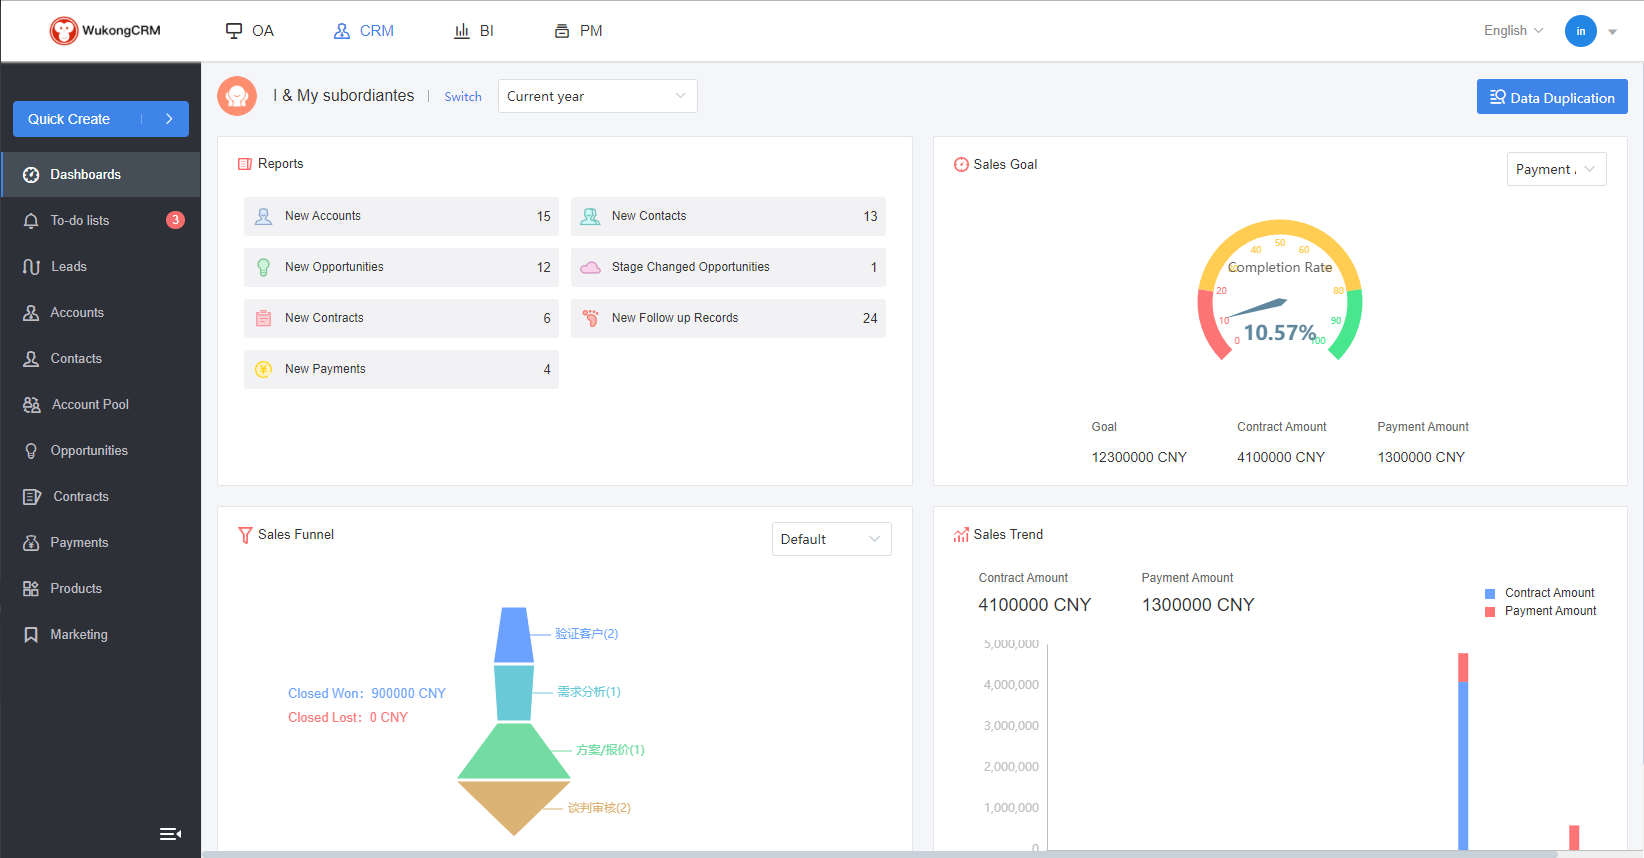Viewport: 1644px width, 858px height.
Task: Click the completion rate gauge chart
Action: coord(1280,290)
